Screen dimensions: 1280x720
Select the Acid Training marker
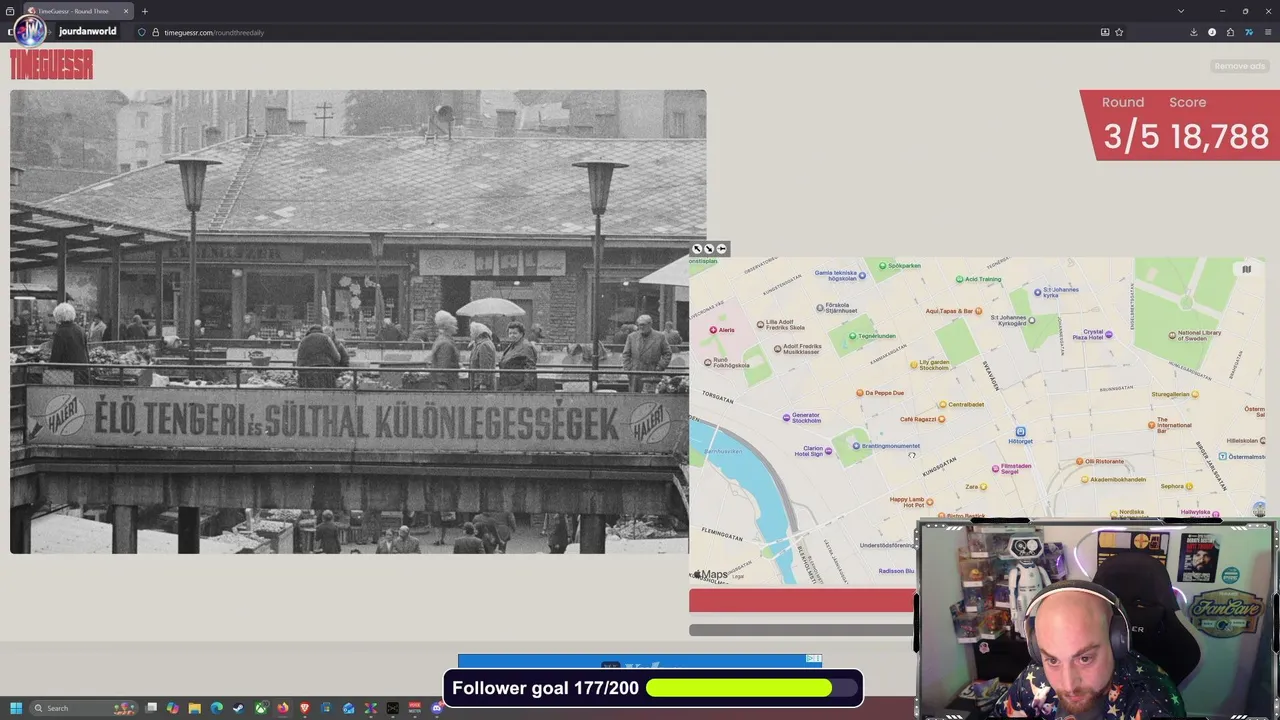pos(959,279)
